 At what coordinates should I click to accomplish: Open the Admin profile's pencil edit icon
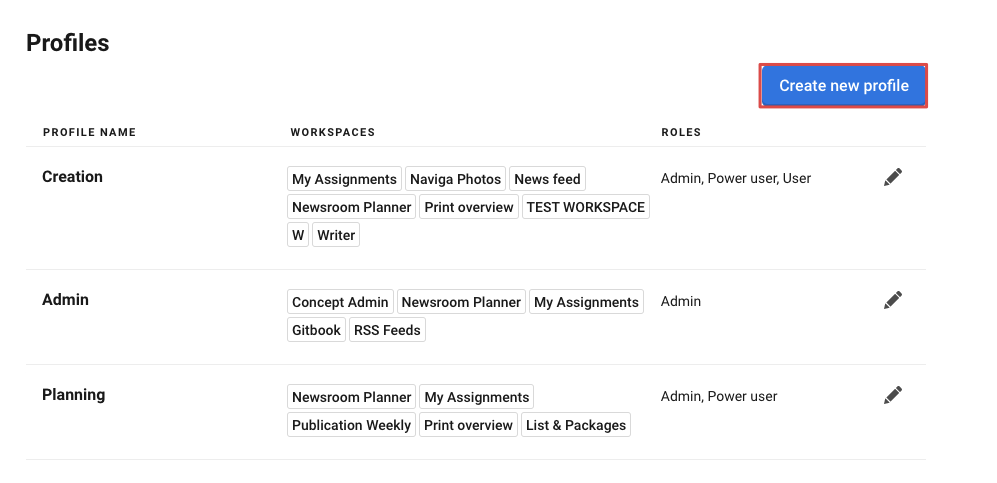pyautogui.click(x=893, y=300)
